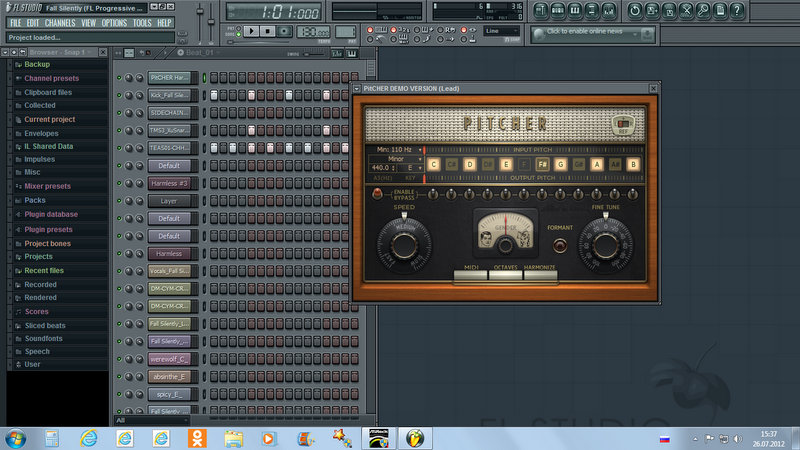Open the playlist window from the toolbar
The width and height of the screenshot is (800, 450).
pyautogui.click(x=541, y=10)
